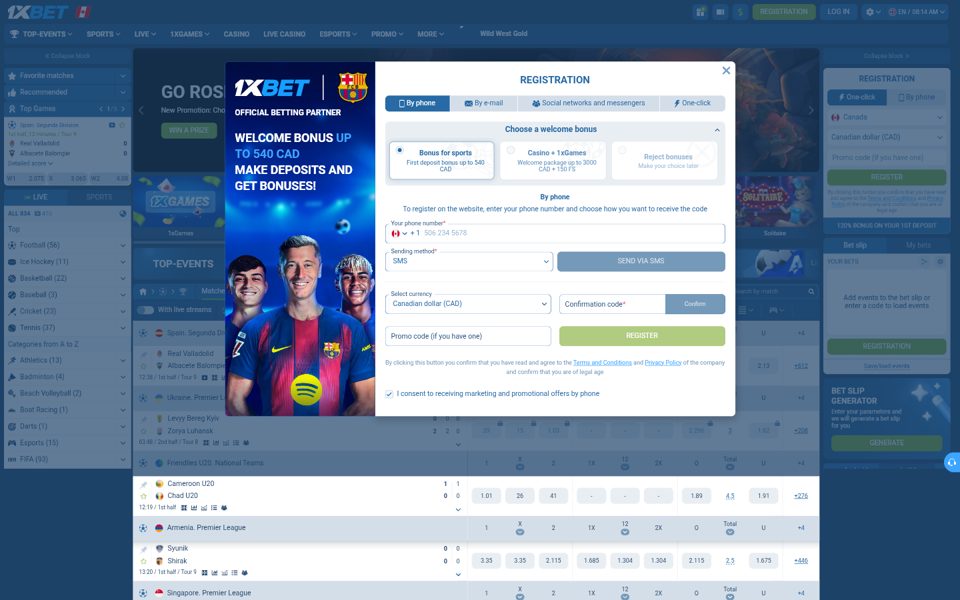This screenshot has height=600, width=960.
Task: Click the Basketball (22) icon
Action: coord(12,279)
